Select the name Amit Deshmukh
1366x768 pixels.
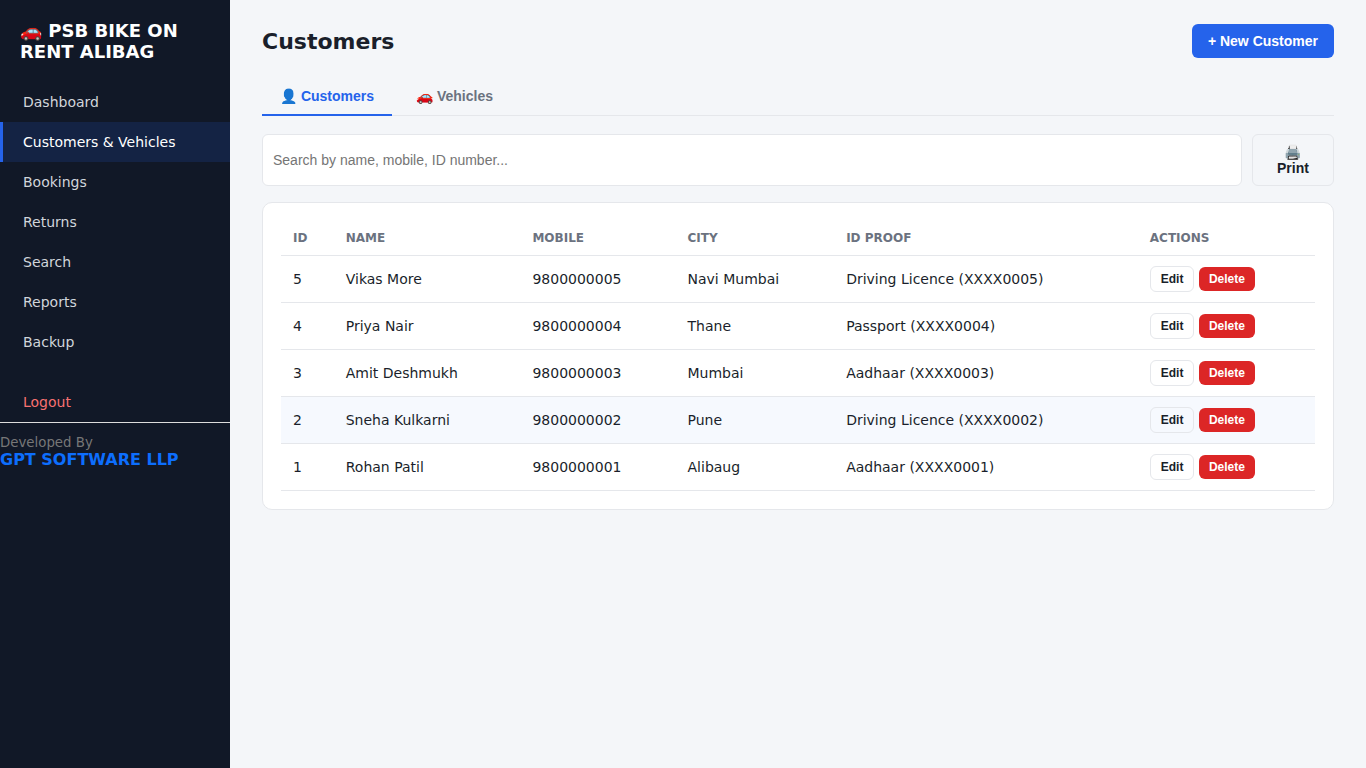click(x=402, y=373)
